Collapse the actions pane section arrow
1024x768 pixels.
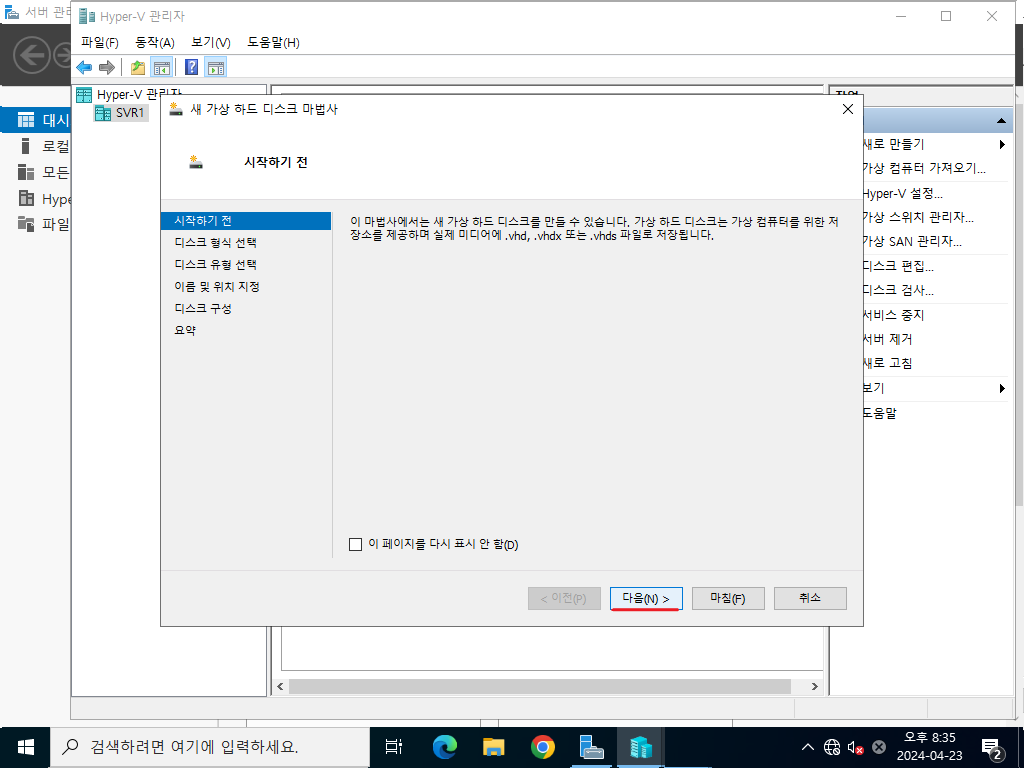pyautogui.click(x=1001, y=121)
